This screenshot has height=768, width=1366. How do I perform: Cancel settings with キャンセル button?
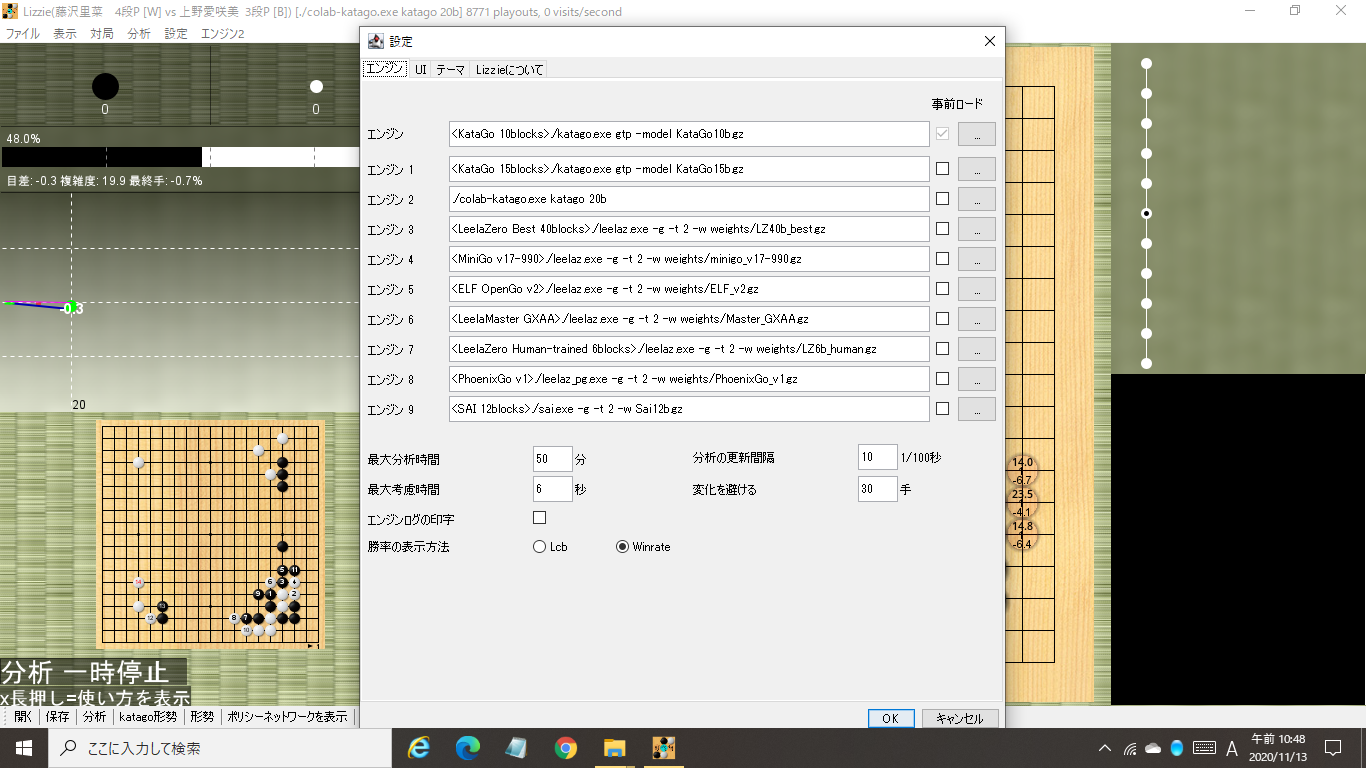(x=960, y=719)
